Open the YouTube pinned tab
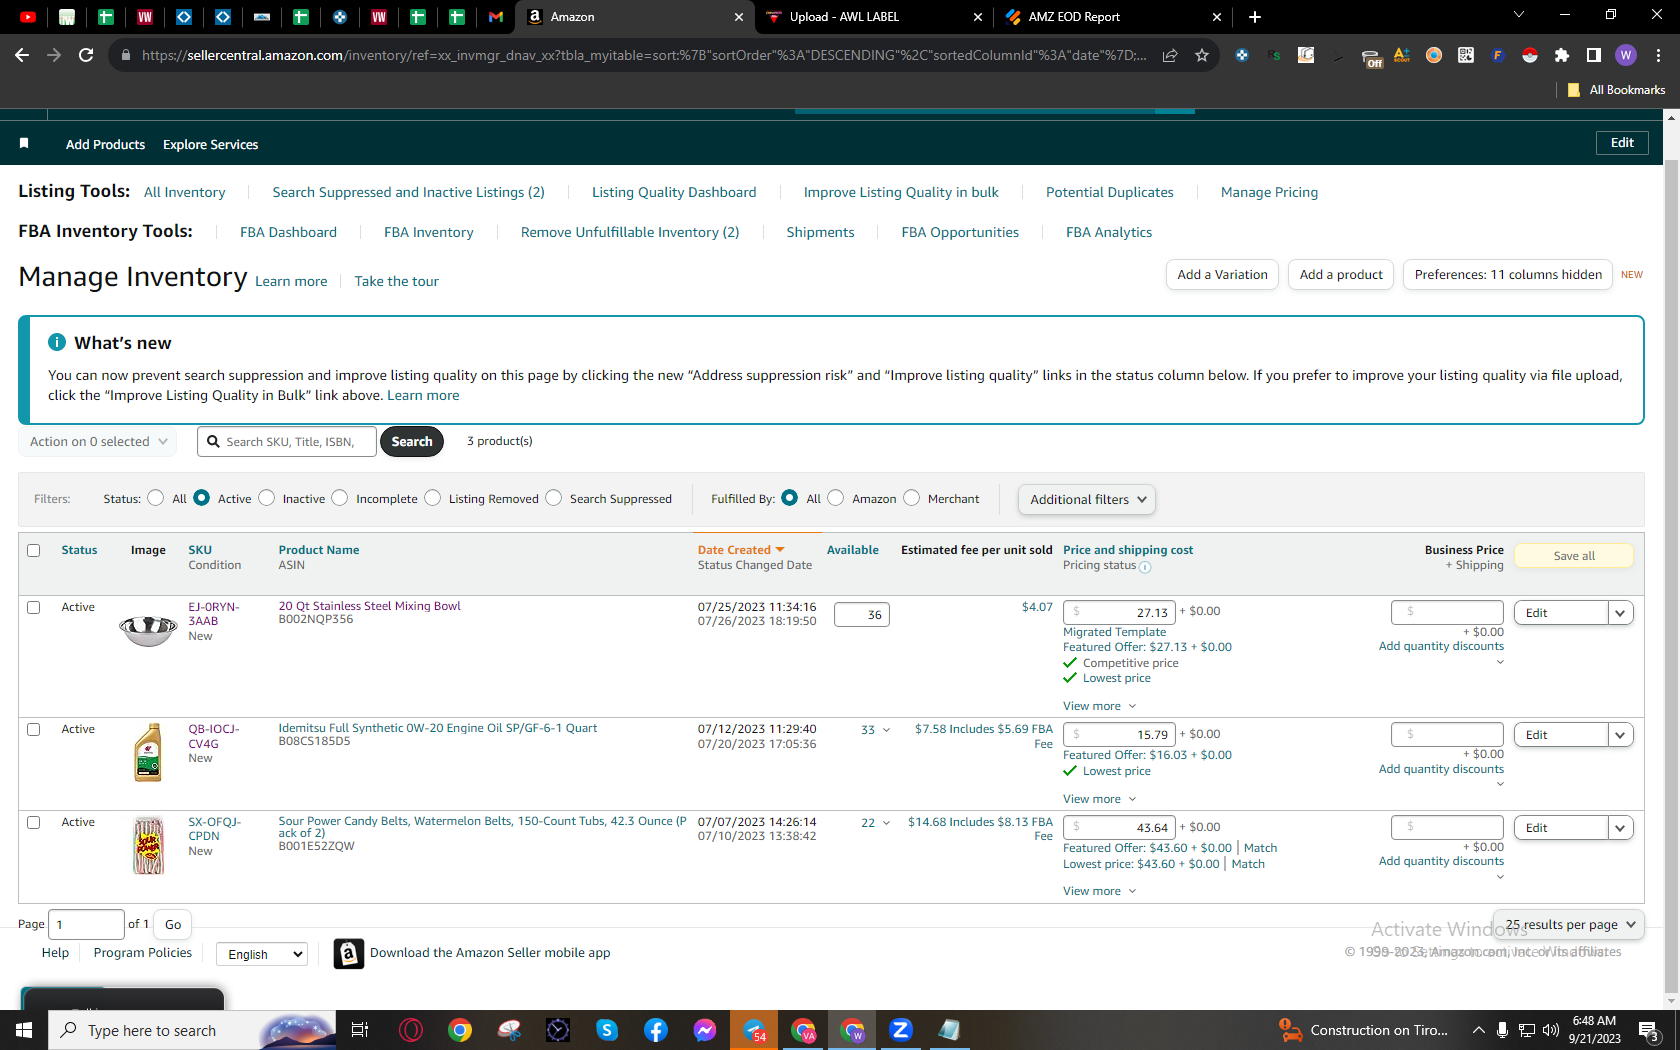 pyautogui.click(x=28, y=17)
